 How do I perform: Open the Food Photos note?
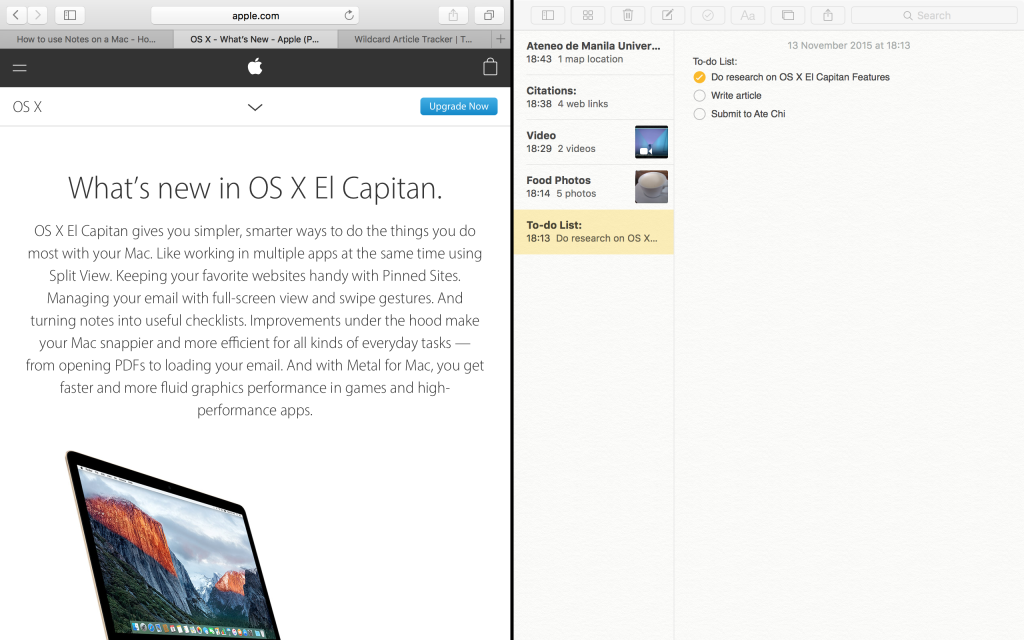point(594,187)
